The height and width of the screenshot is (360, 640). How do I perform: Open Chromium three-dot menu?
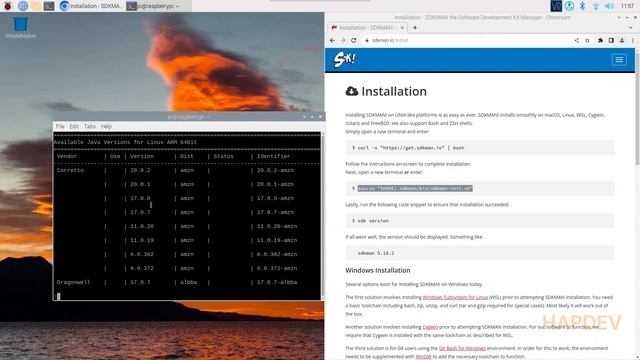click(x=633, y=40)
